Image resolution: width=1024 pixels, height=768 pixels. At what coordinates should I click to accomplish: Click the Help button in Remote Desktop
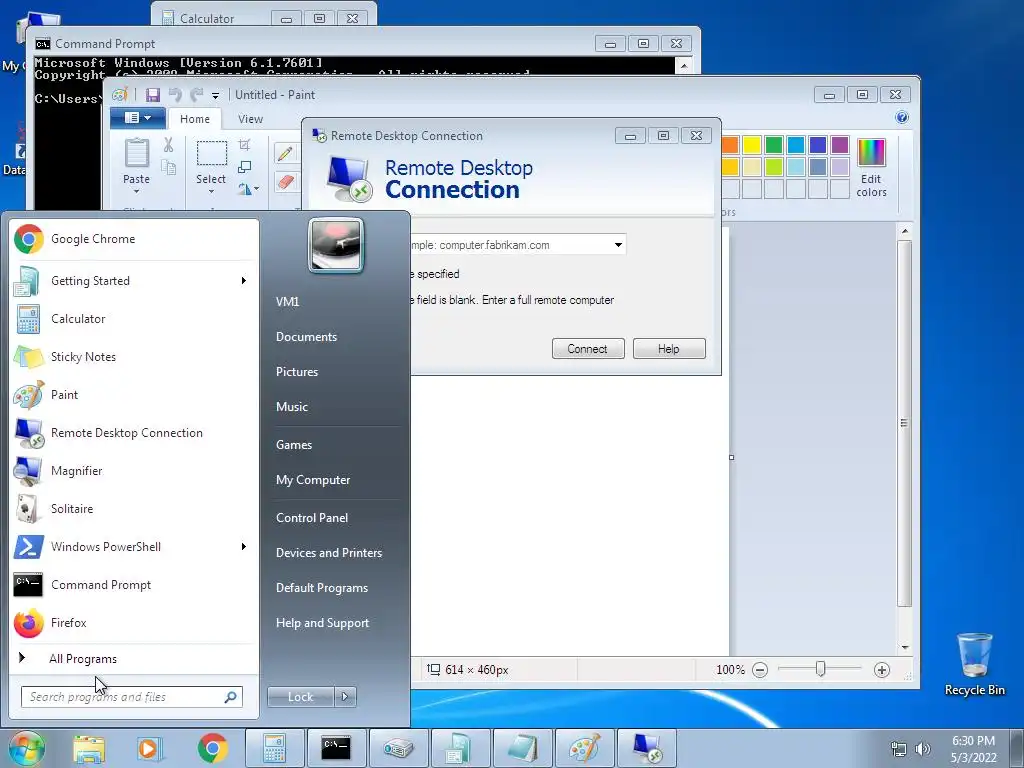[669, 349]
